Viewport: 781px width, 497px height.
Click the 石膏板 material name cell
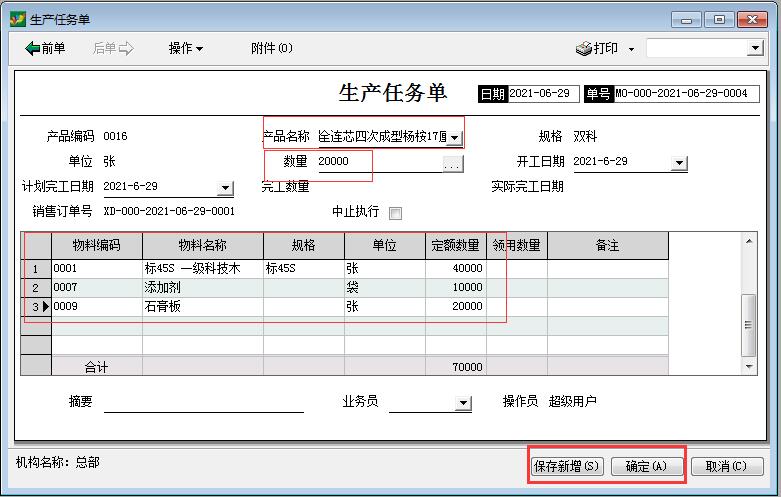click(203, 307)
